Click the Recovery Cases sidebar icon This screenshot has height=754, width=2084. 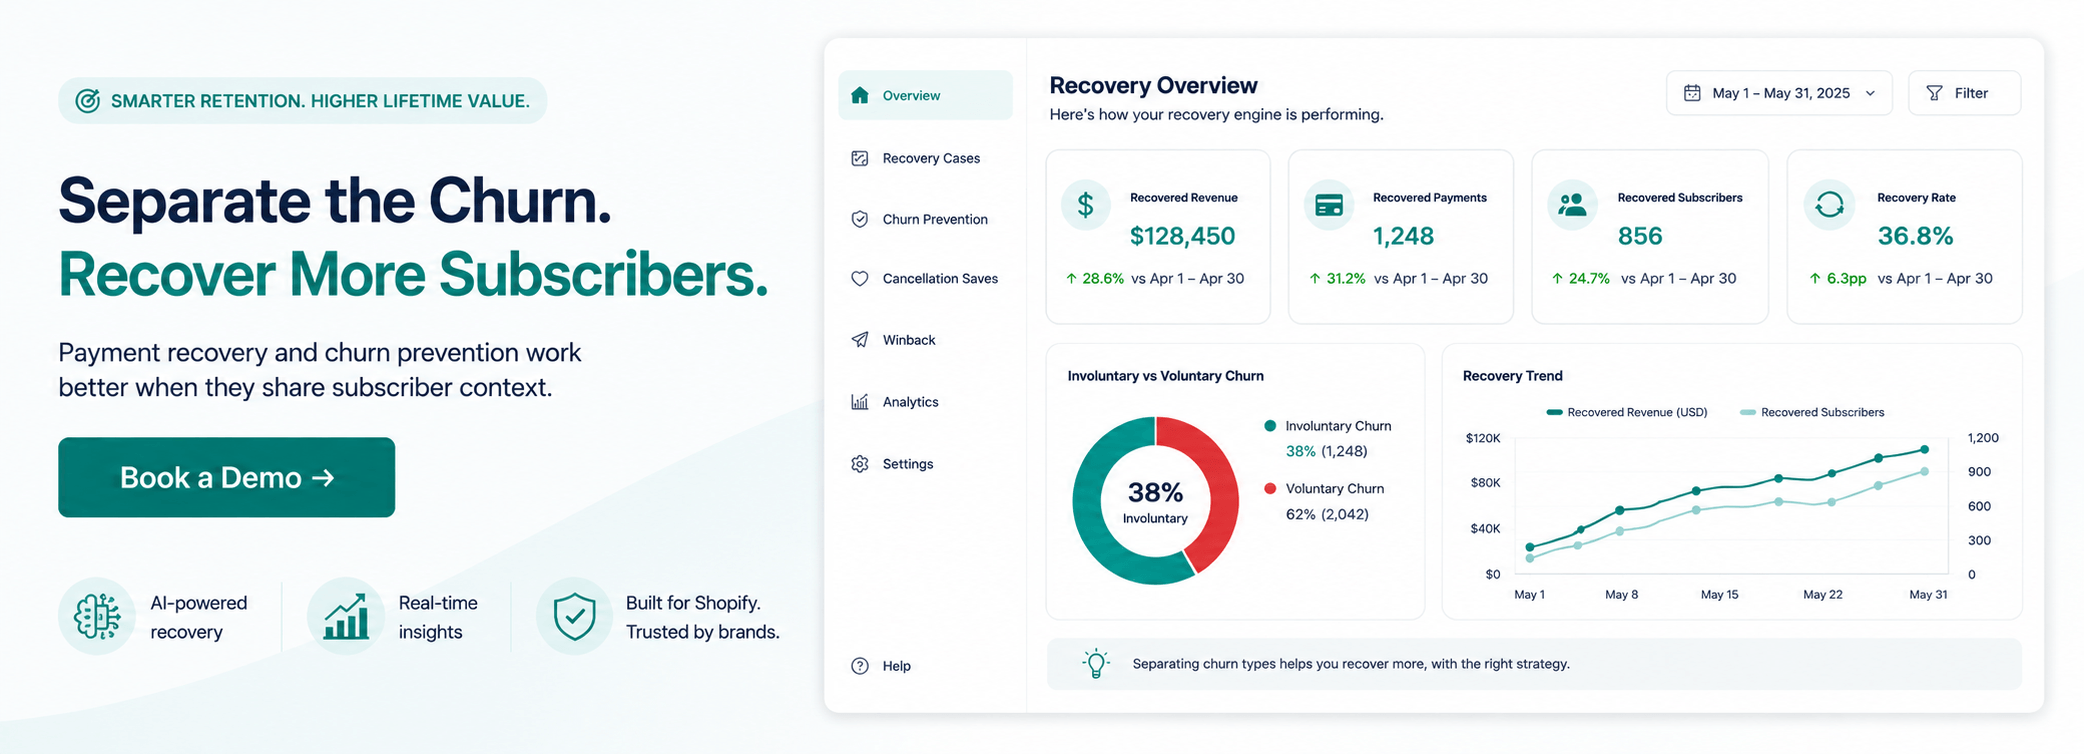tap(860, 158)
